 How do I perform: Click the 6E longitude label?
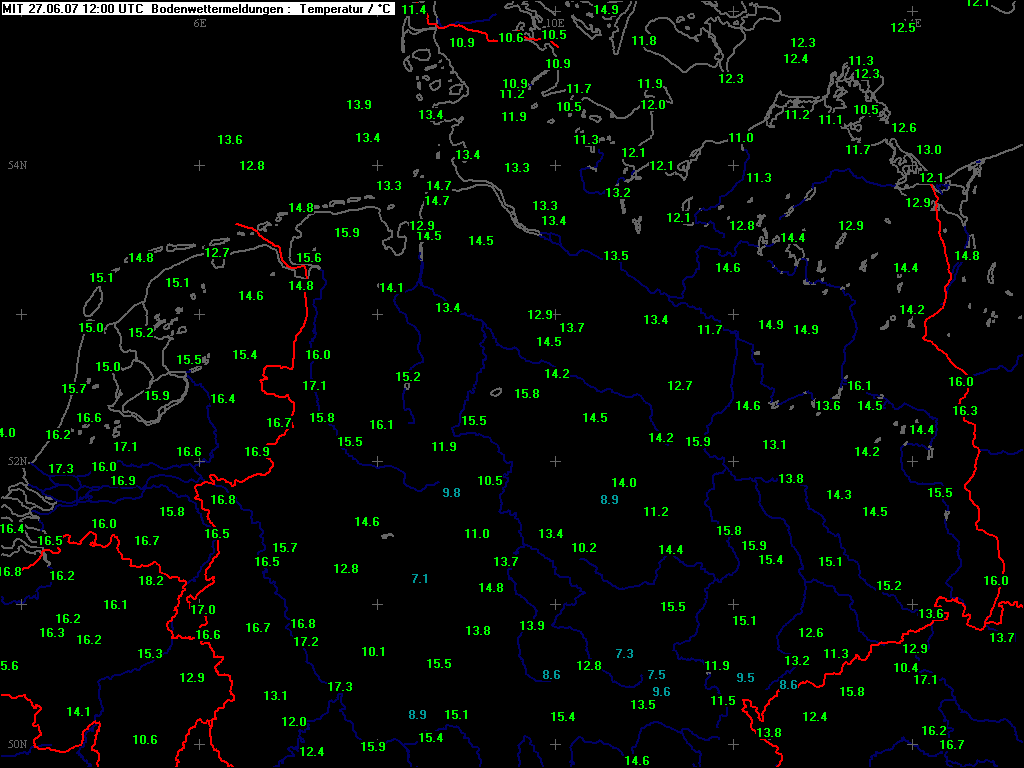tap(199, 22)
